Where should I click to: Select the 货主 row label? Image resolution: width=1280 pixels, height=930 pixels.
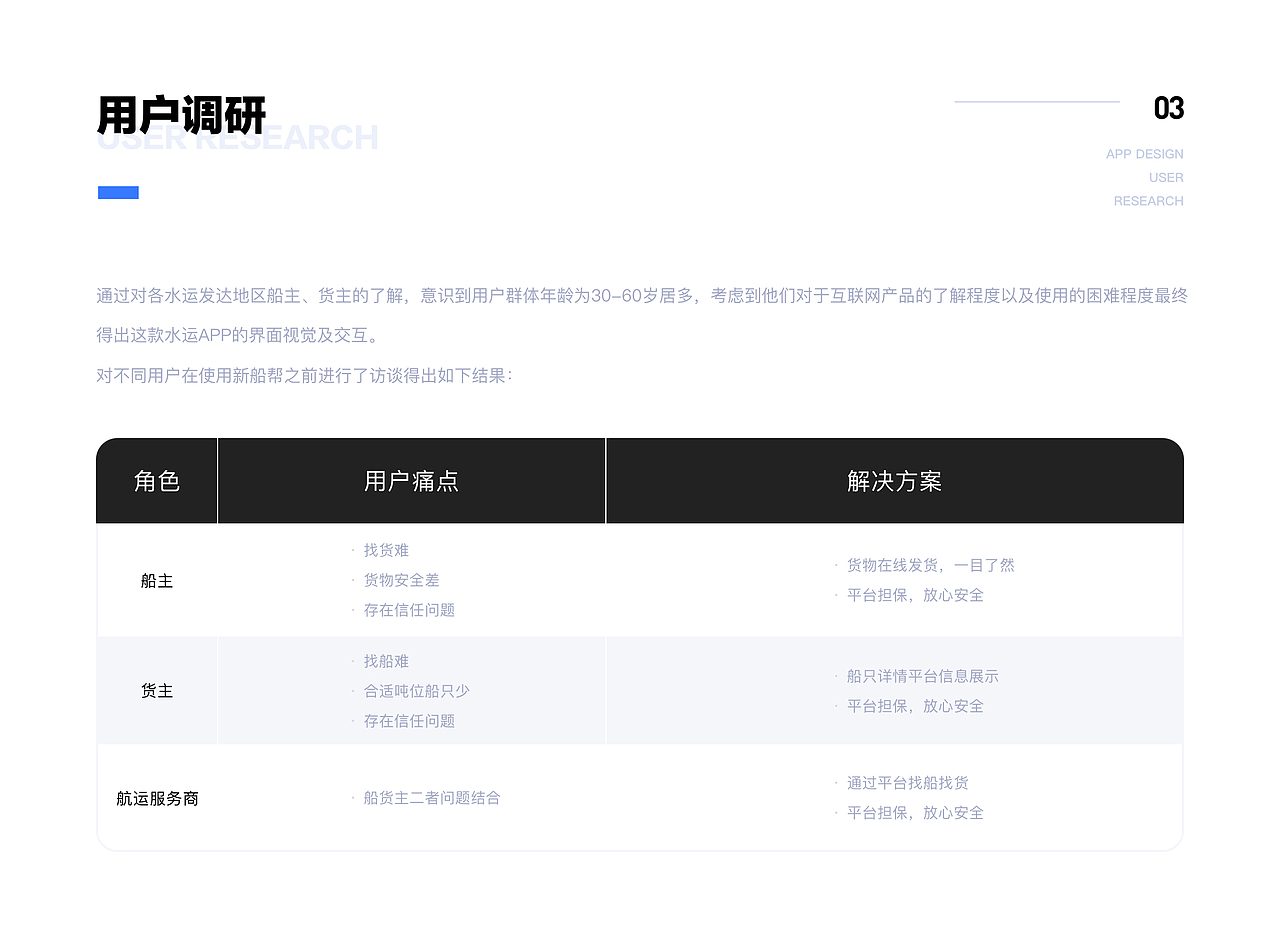point(156,690)
